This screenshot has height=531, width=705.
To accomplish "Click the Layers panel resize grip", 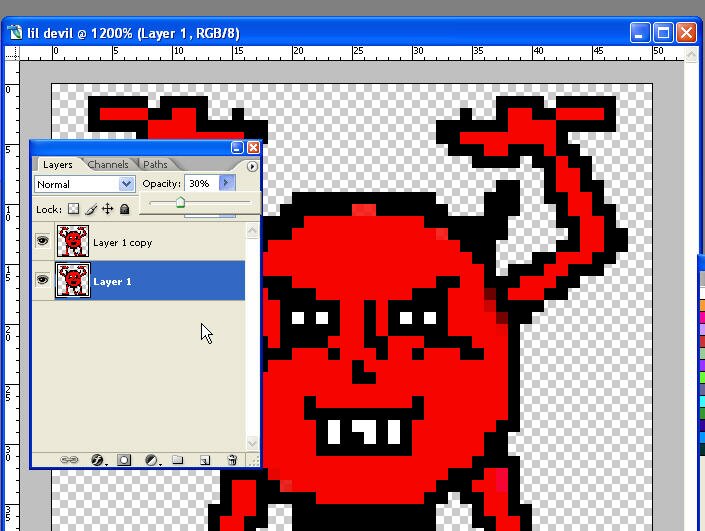I will pos(254,461).
